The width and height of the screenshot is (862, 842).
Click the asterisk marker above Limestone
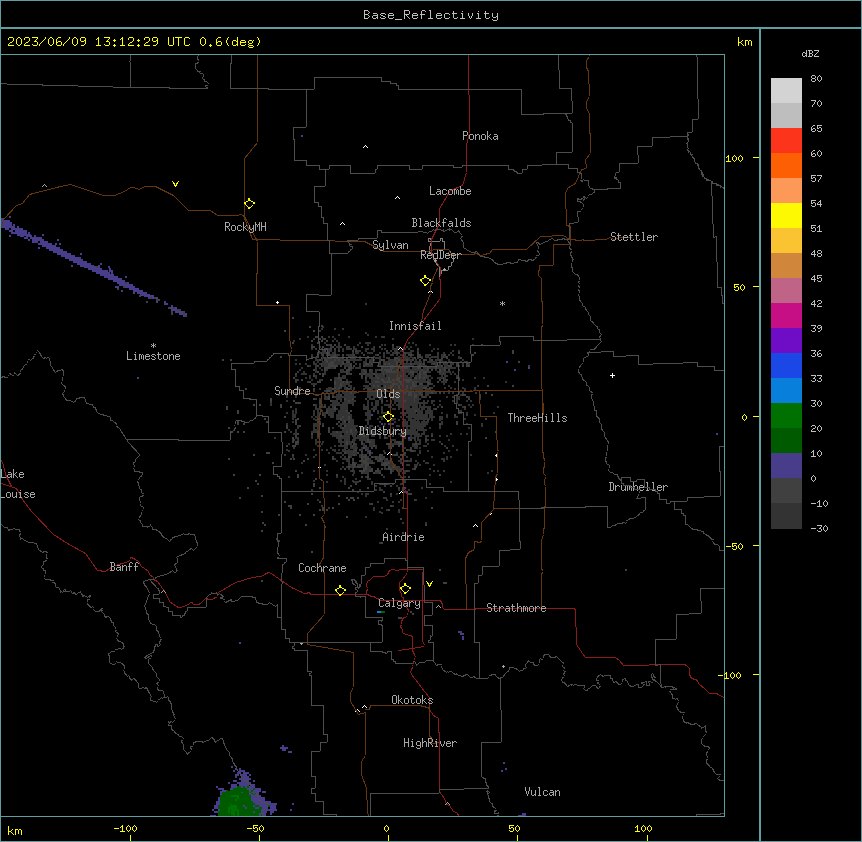tap(153, 345)
